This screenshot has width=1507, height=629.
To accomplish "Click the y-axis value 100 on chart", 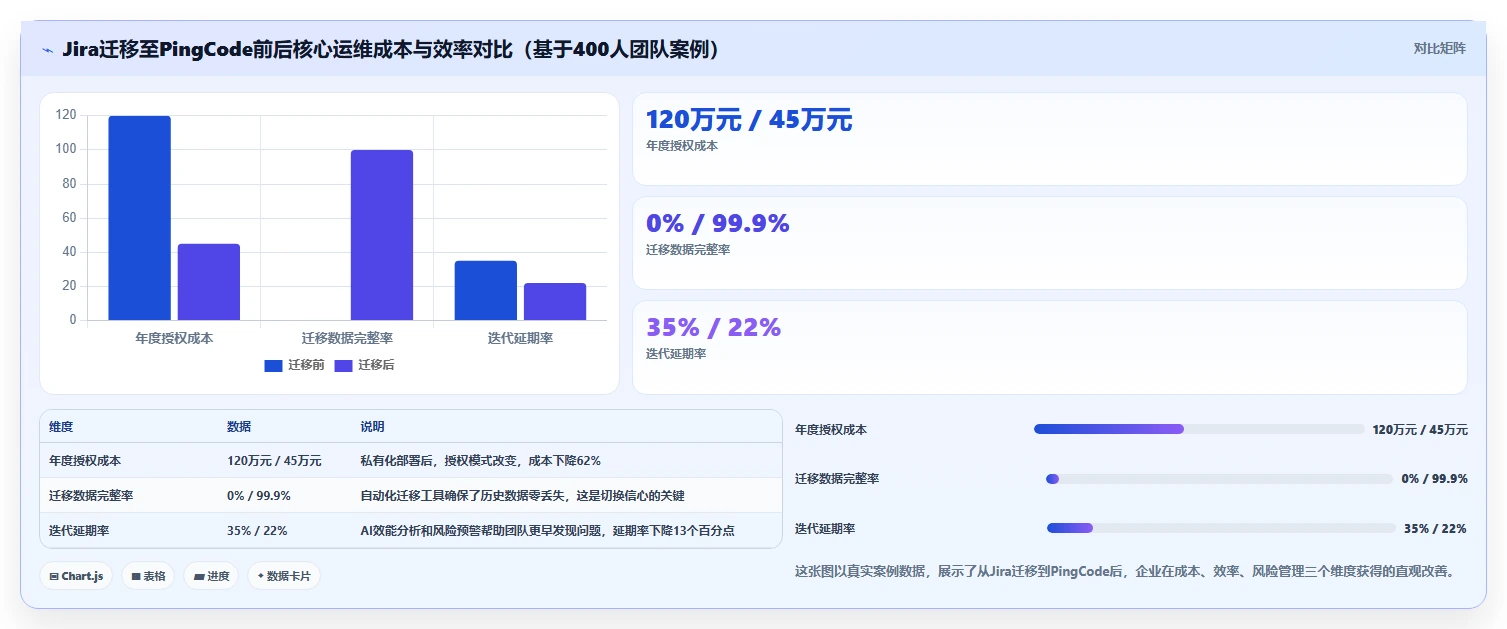I will pos(66,149).
